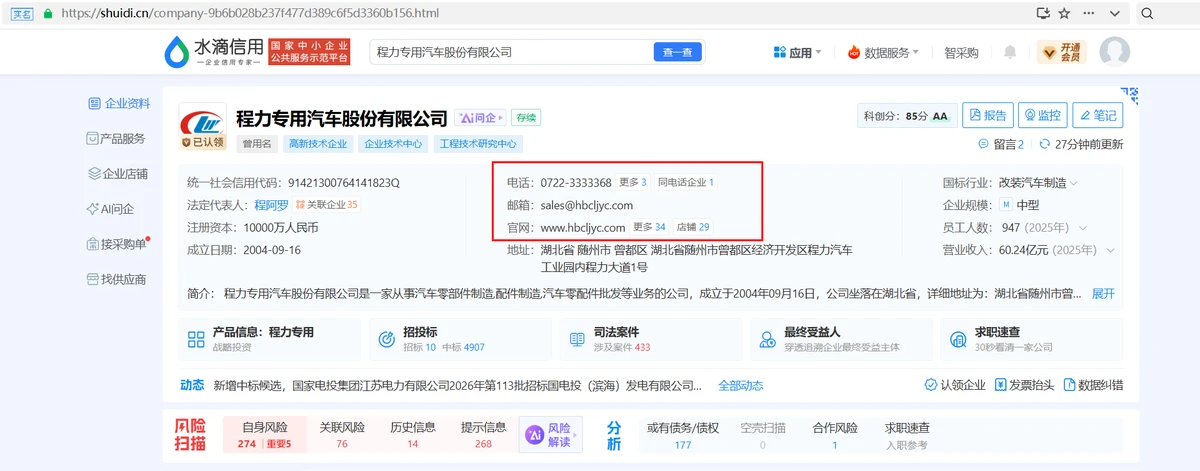Click the 工程技术研究中心 tag
The height and width of the screenshot is (471, 1200).
[478, 144]
